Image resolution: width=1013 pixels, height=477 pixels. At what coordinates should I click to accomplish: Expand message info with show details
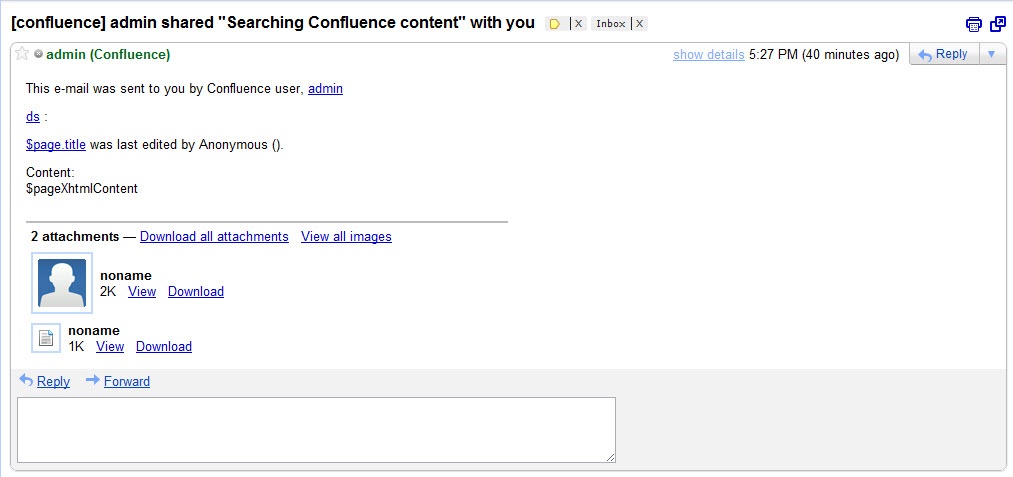[708, 55]
